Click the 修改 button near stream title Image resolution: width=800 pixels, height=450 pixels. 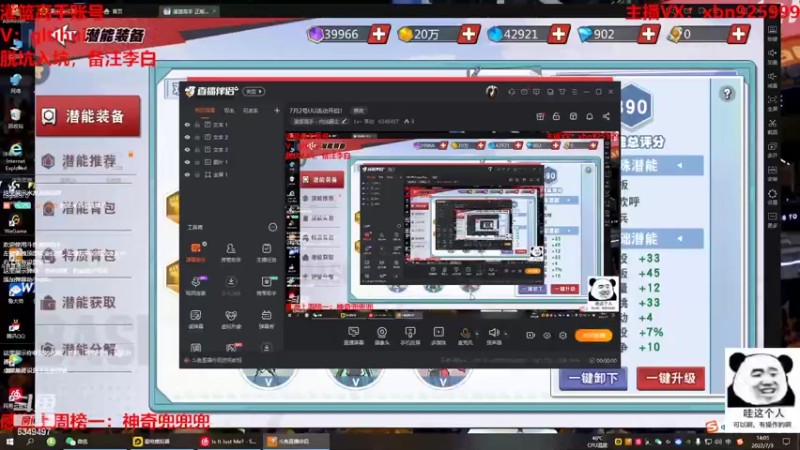[359, 111]
